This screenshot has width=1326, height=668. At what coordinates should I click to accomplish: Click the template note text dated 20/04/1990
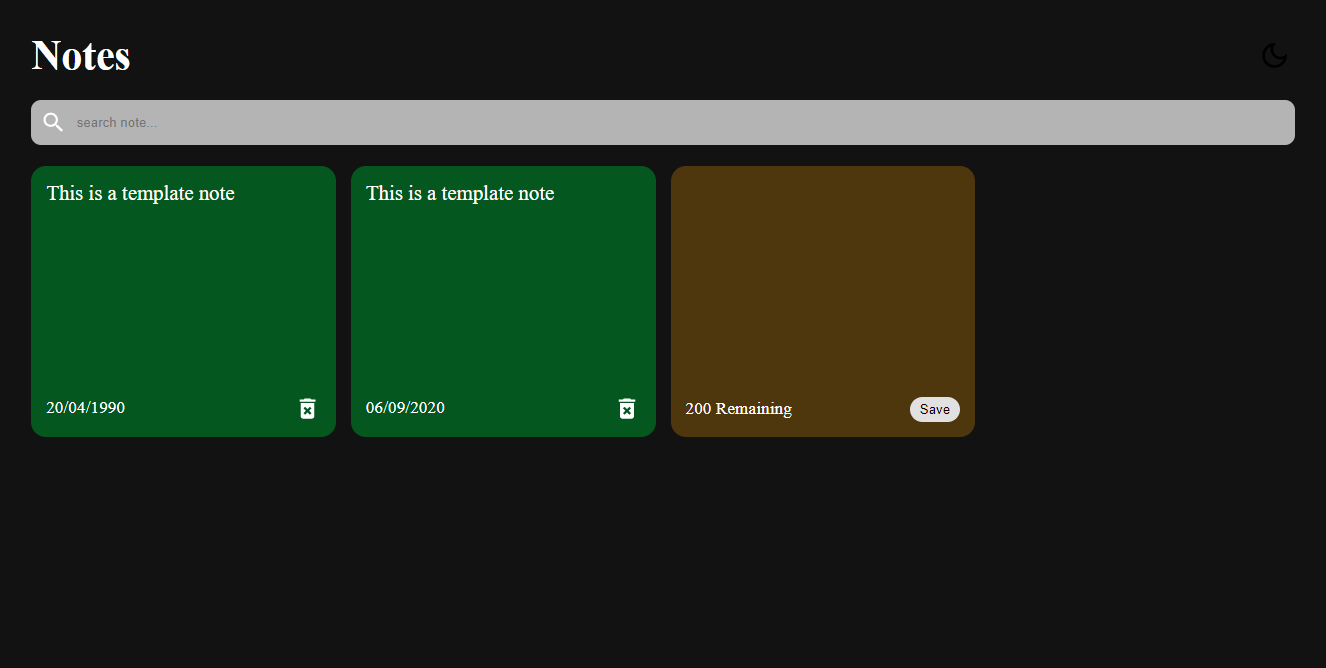[141, 193]
